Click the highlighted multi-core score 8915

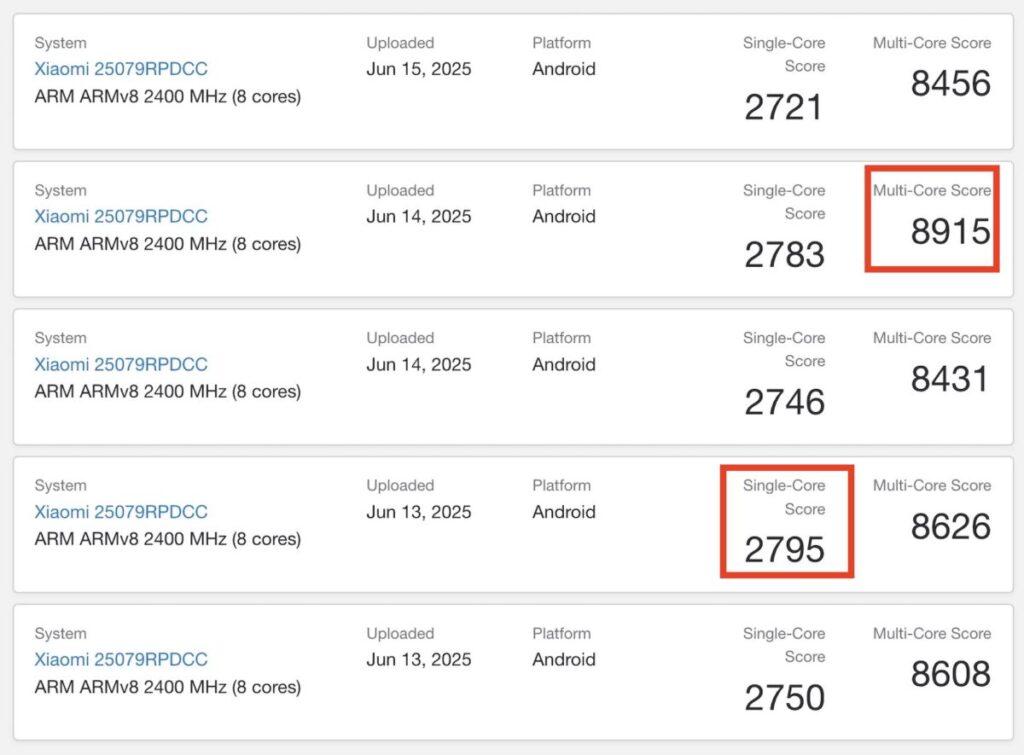coord(950,232)
